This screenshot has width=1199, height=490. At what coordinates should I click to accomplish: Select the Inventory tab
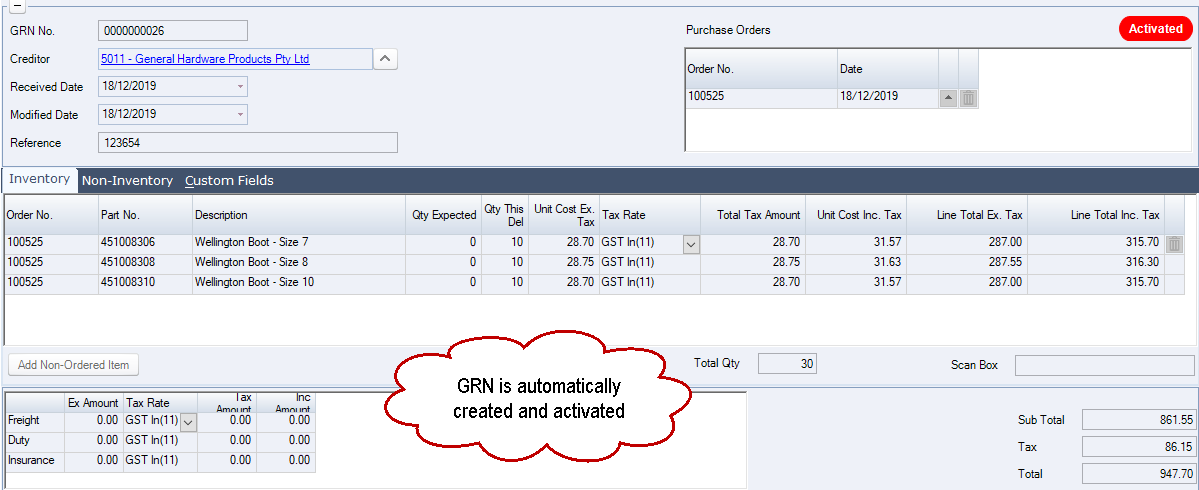click(40, 179)
